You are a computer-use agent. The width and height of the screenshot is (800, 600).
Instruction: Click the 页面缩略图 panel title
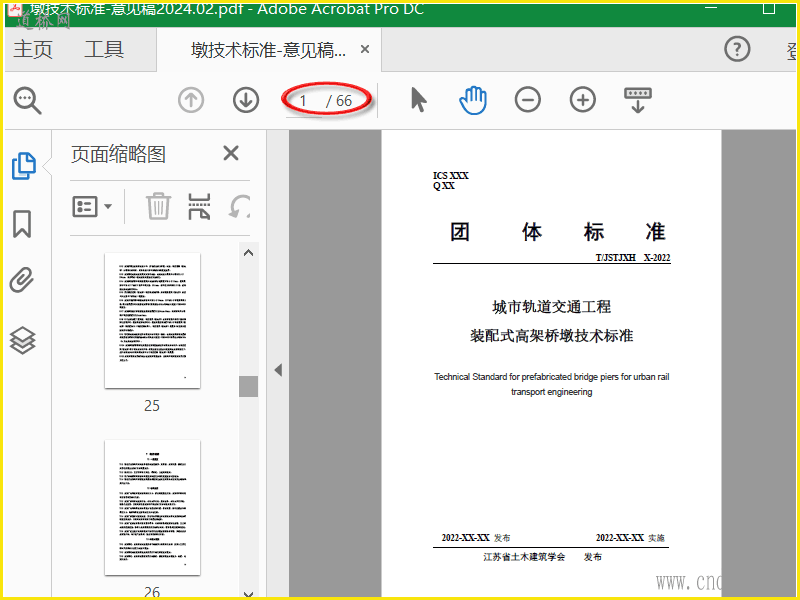(x=118, y=154)
